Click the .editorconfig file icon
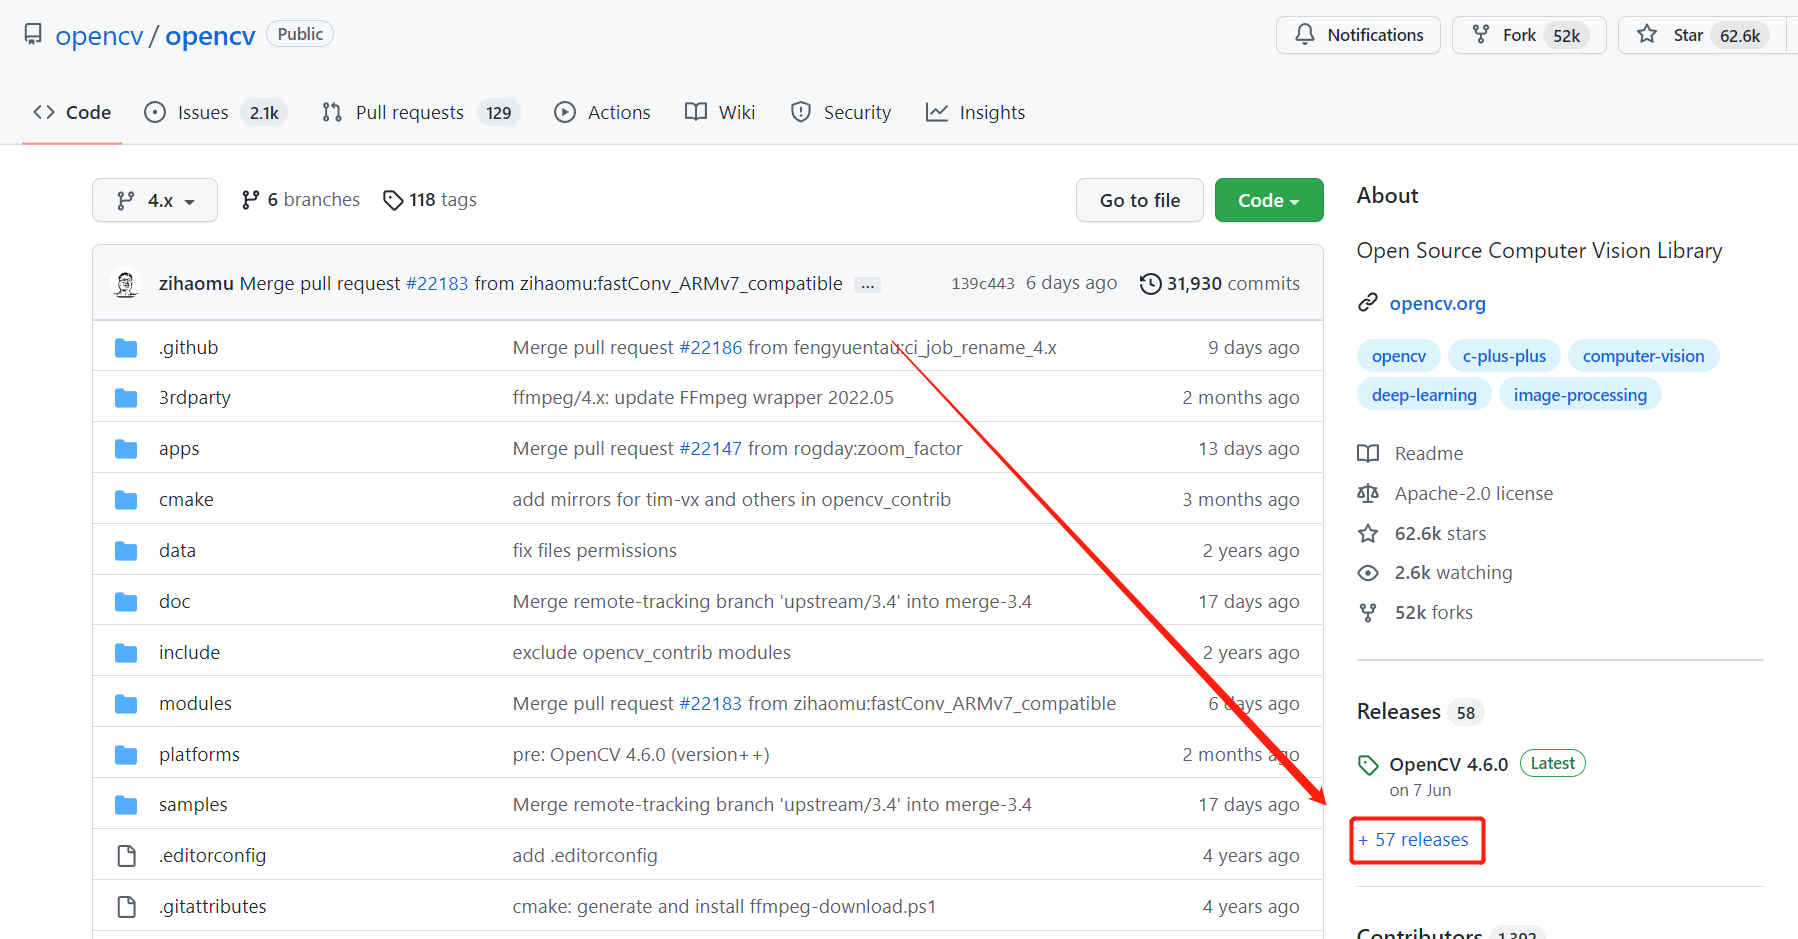The width and height of the screenshot is (1798, 939). coord(126,856)
